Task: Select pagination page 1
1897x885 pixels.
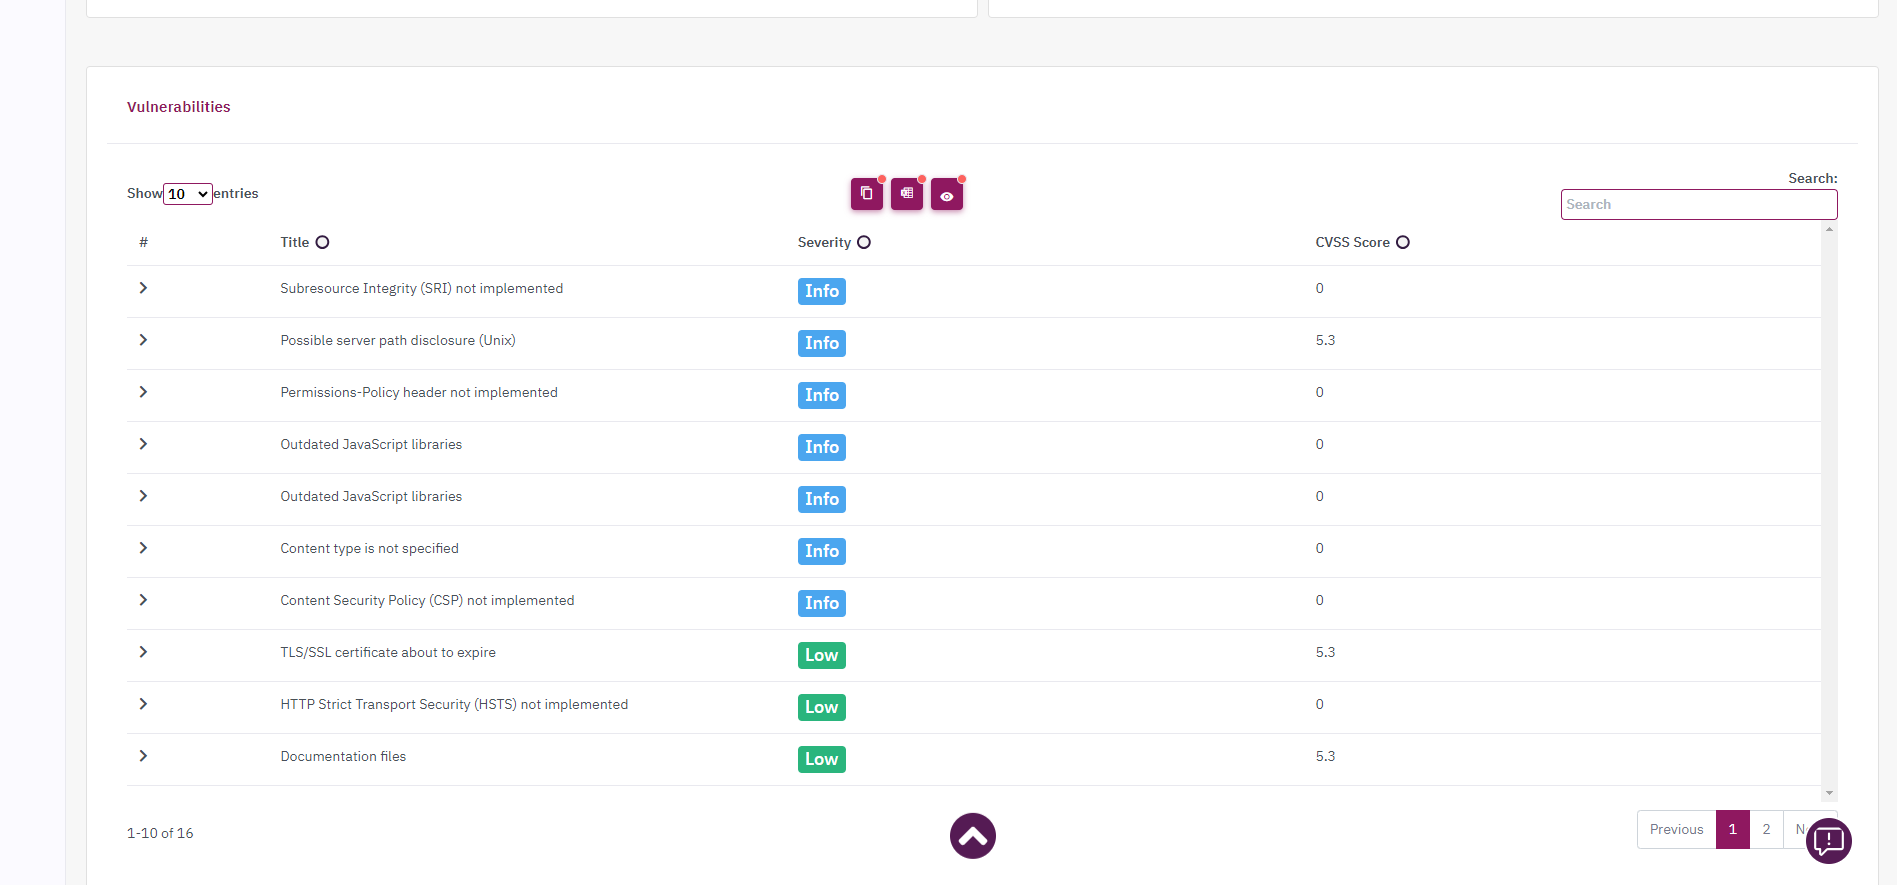Action: (1732, 829)
